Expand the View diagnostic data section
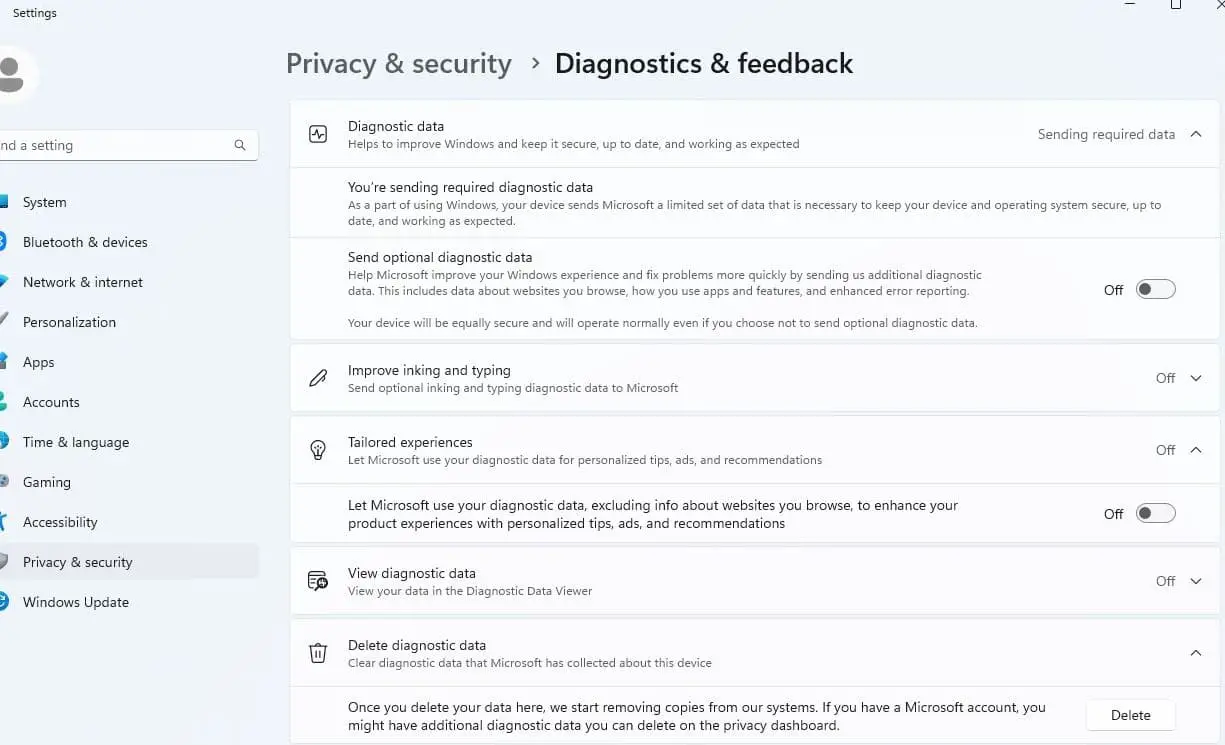 tap(1195, 581)
